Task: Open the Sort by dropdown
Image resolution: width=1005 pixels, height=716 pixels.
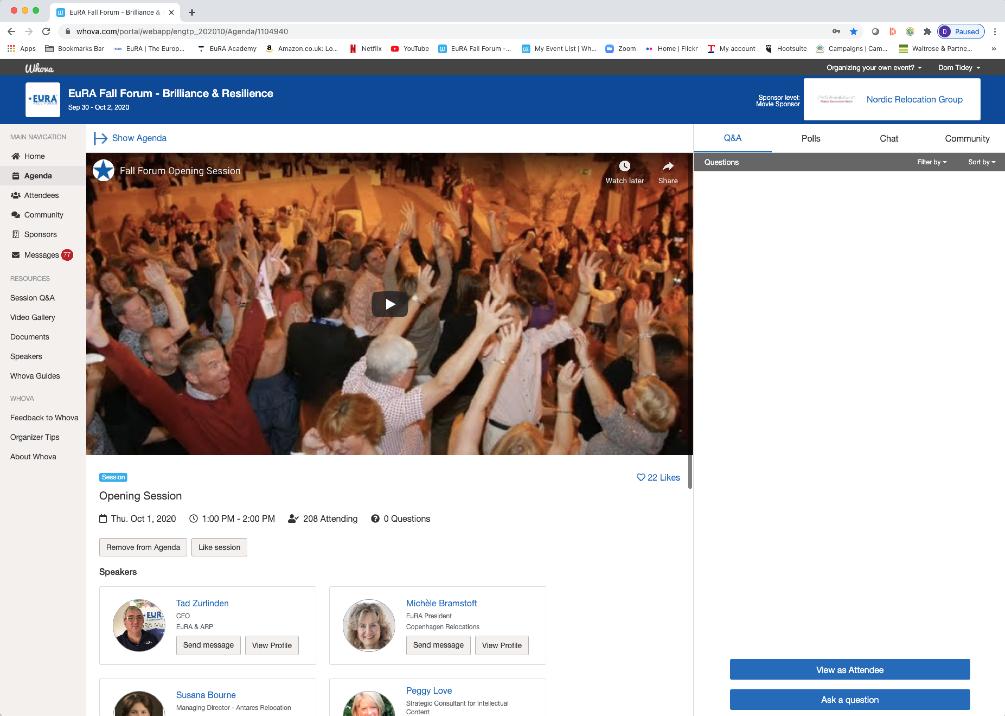Action: coord(982,162)
